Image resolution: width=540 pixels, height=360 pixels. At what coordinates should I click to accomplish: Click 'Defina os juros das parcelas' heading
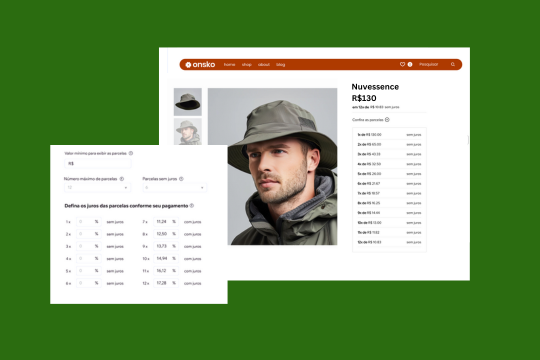click(126, 206)
